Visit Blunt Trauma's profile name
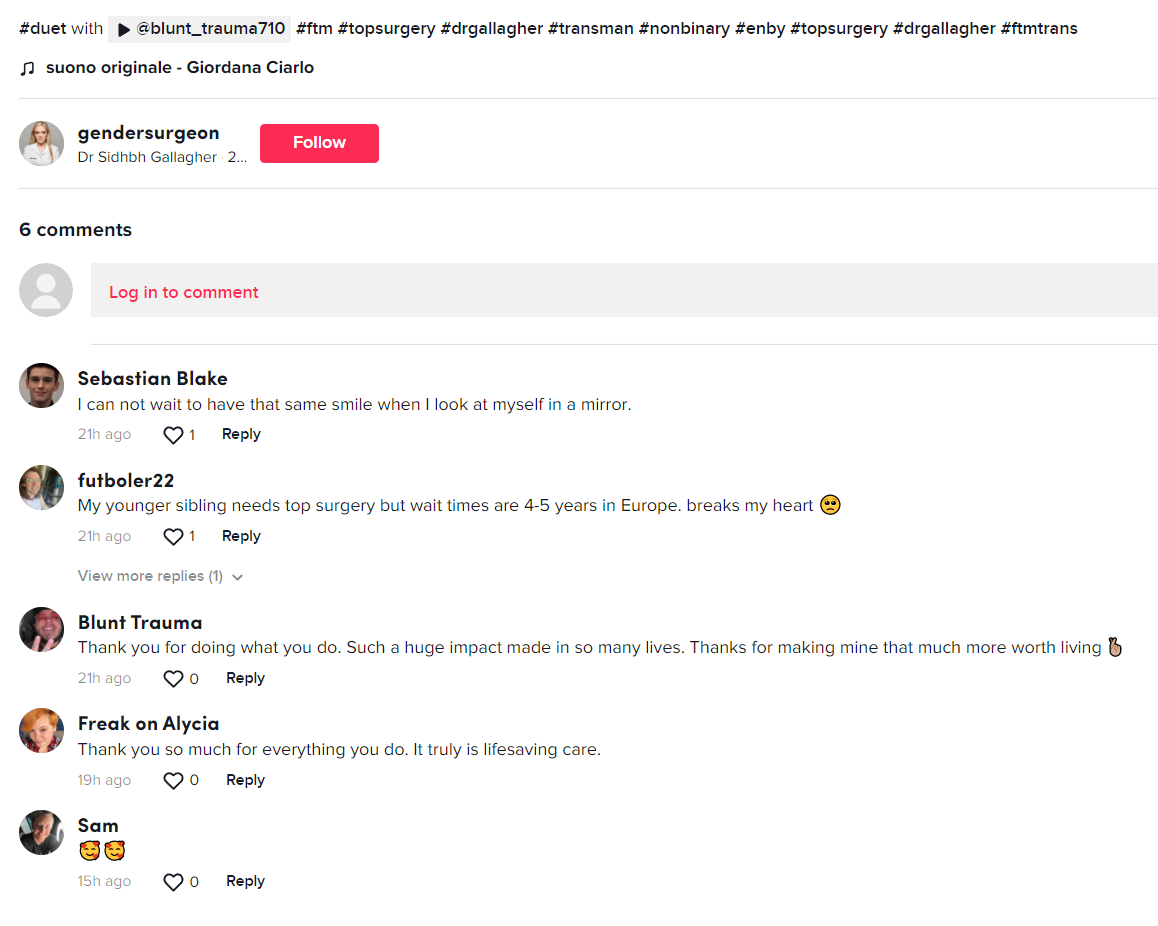The width and height of the screenshot is (1158, 926). [140, 623]
